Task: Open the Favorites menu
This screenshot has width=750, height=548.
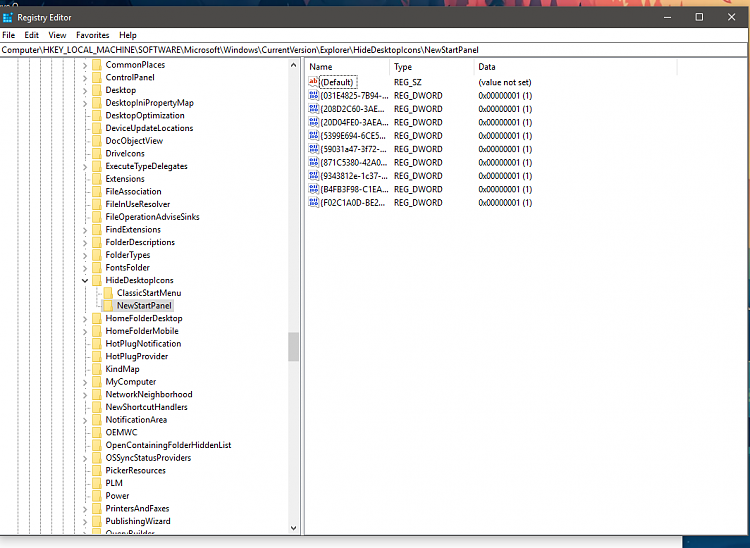Action: [92, 35]
